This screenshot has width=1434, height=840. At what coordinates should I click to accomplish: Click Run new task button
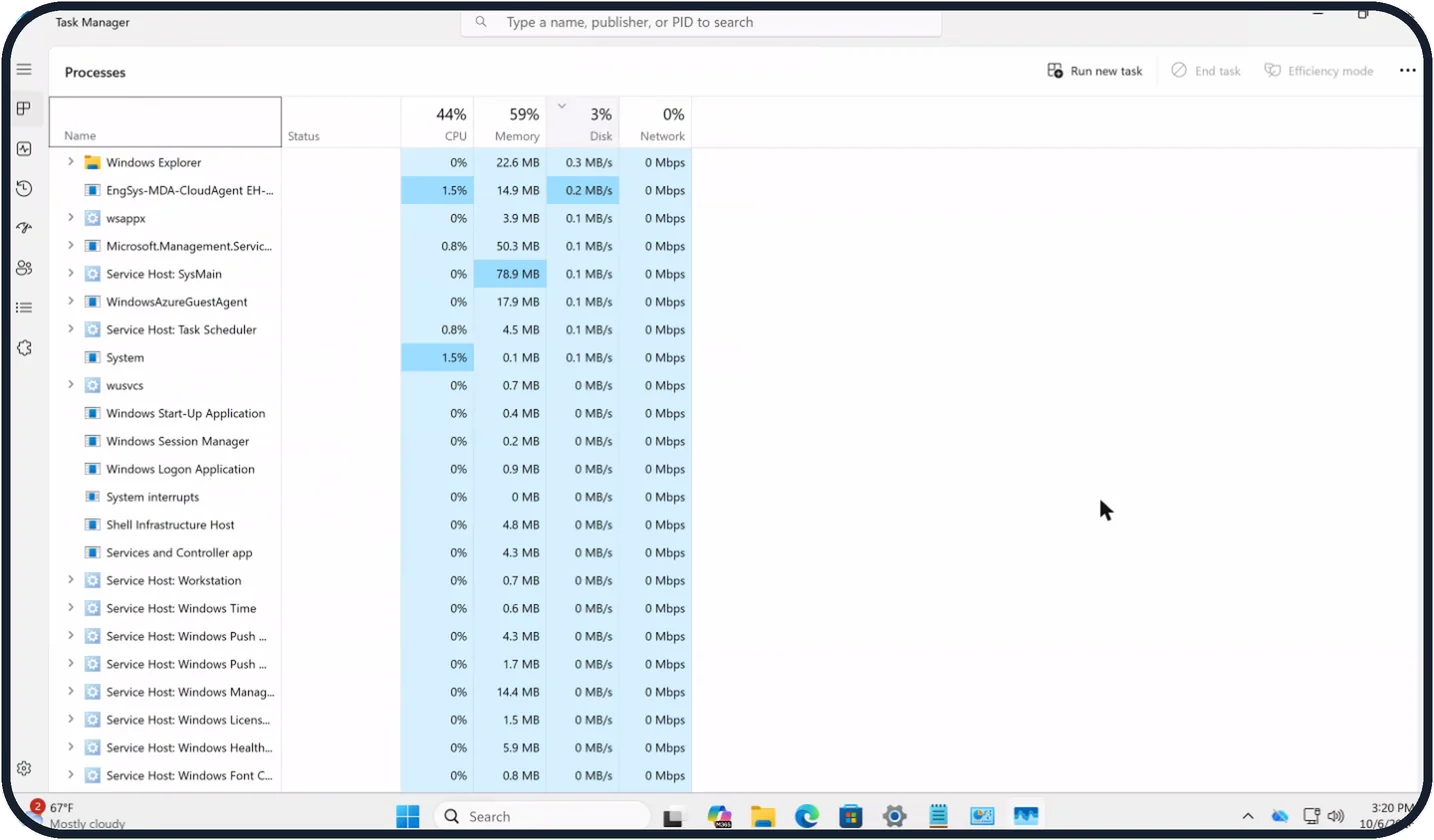[x=1094, y=71]
